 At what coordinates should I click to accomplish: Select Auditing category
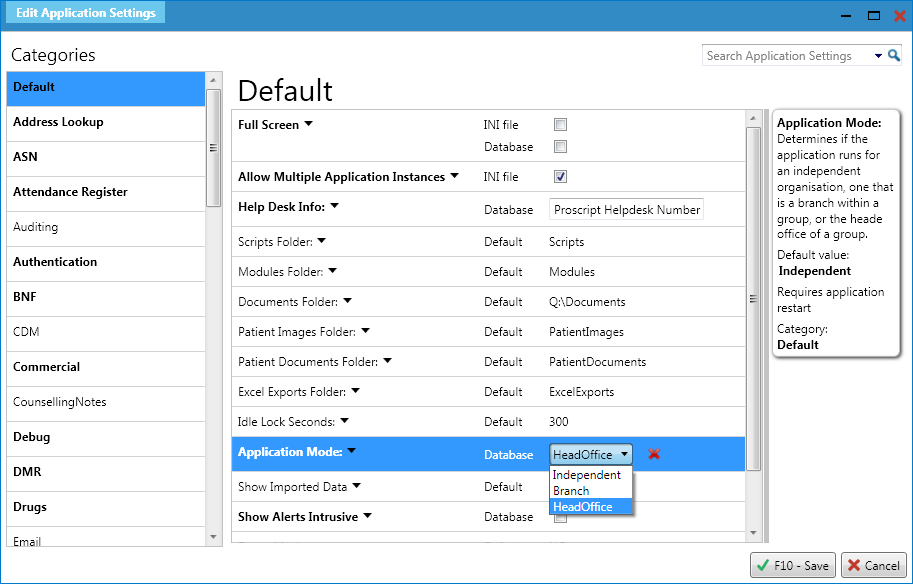pyautogui.click(x=106, y=229)
